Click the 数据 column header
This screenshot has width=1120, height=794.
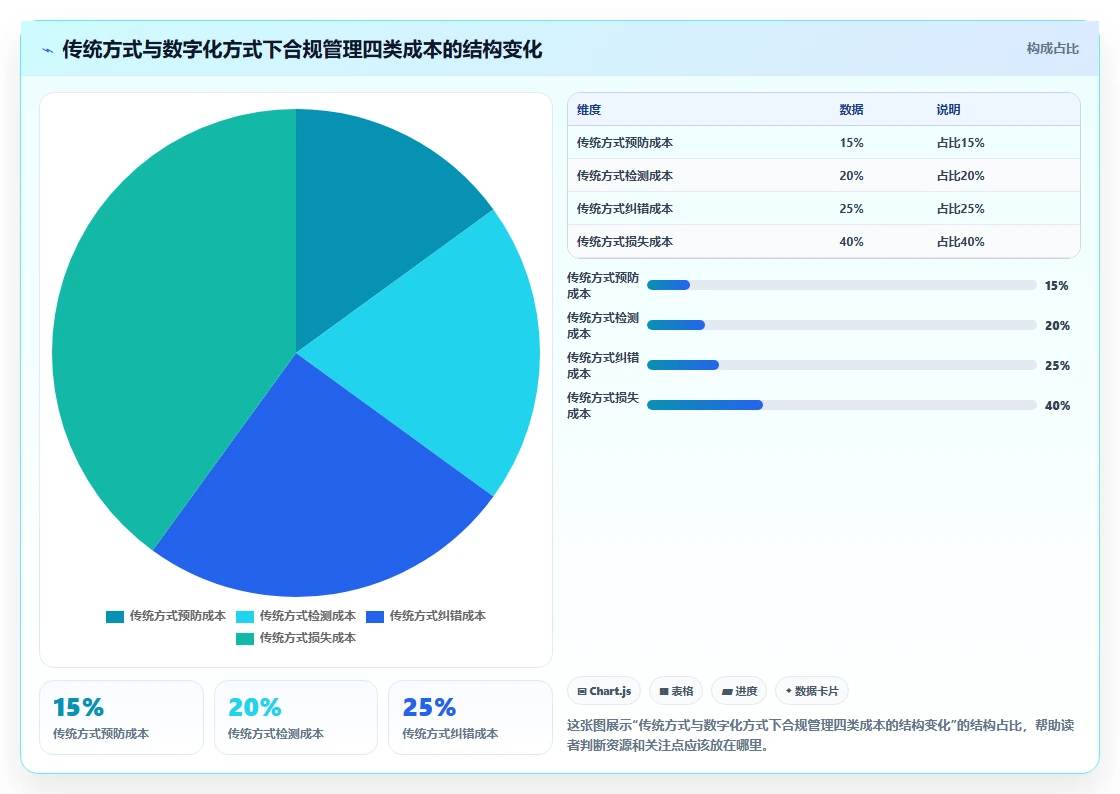point(851,109)
